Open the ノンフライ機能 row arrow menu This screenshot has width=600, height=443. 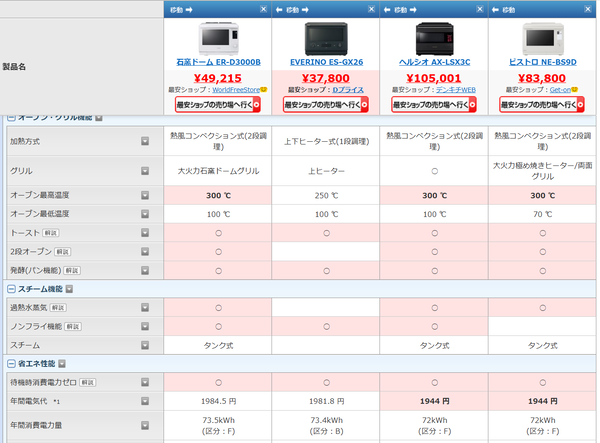click(x=145, y=326)
